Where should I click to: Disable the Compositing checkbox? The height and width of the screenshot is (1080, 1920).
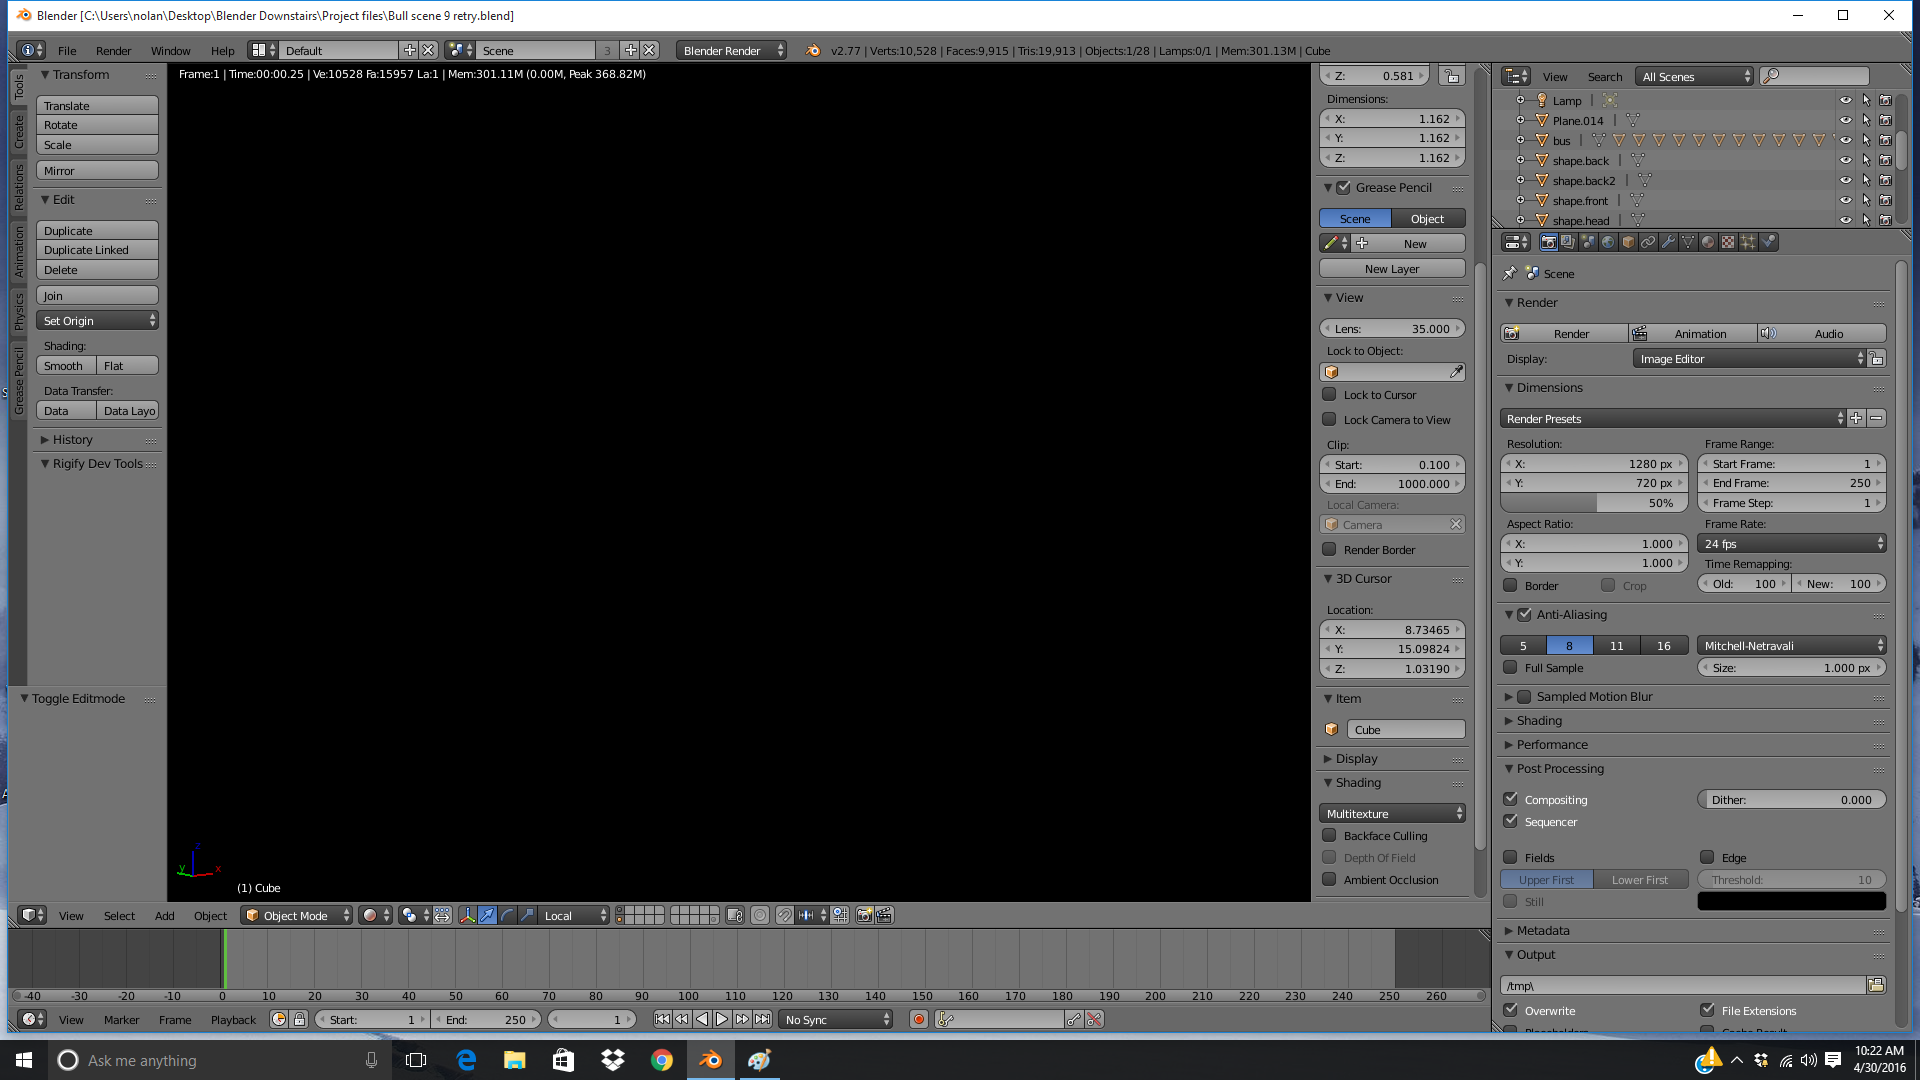point(1510,799)
